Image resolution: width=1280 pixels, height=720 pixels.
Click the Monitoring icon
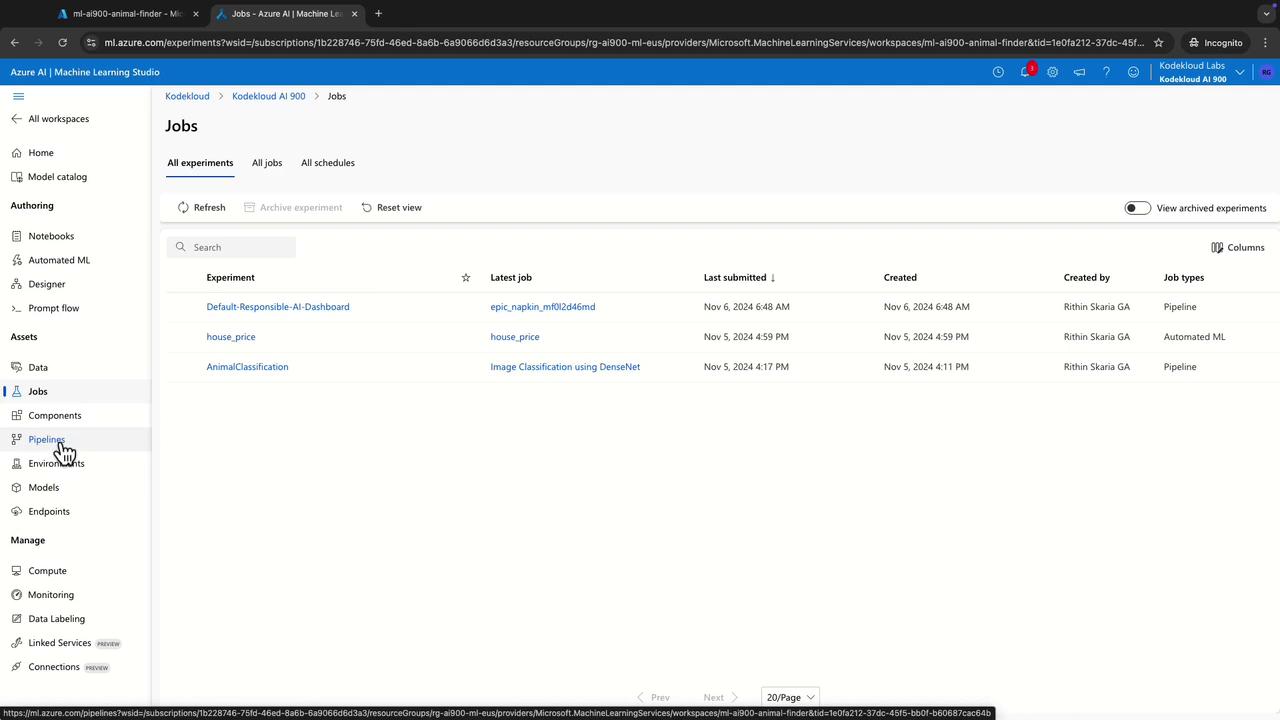17,595
